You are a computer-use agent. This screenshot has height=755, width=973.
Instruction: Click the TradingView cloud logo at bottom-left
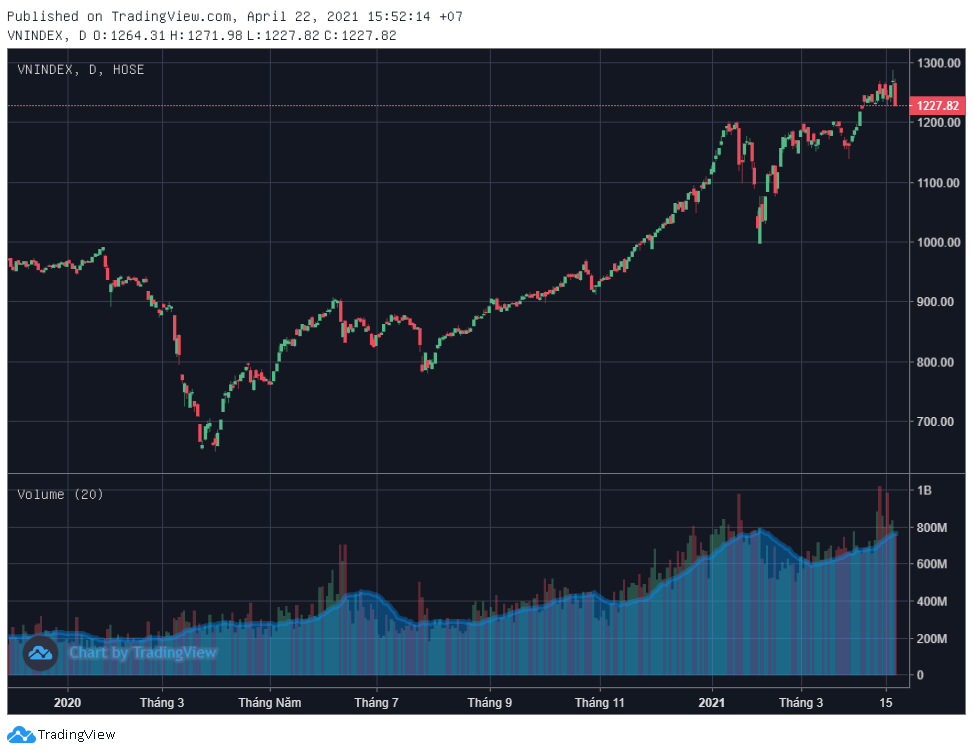(20, 735)
